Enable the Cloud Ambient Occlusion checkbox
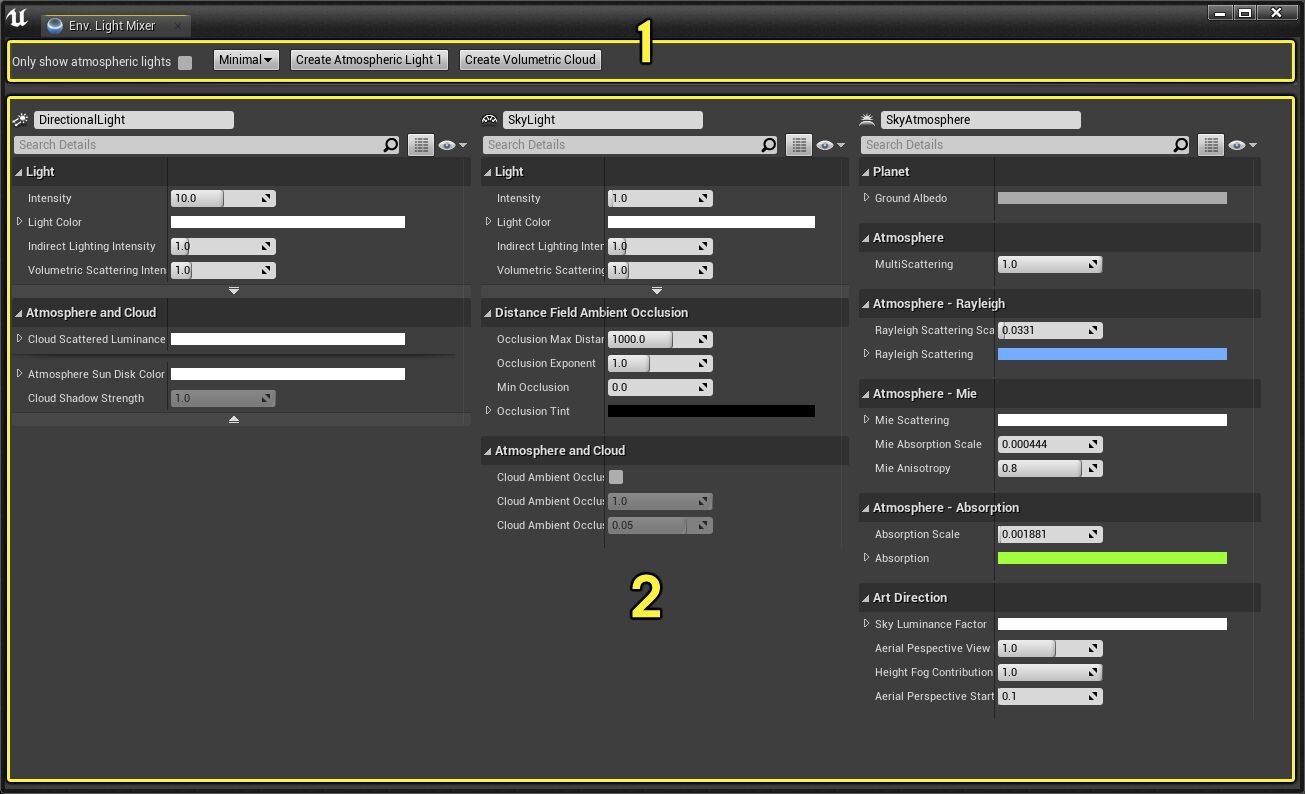Screen dimensions: 1305x794 pyautogui.click(x=616, y=477)
